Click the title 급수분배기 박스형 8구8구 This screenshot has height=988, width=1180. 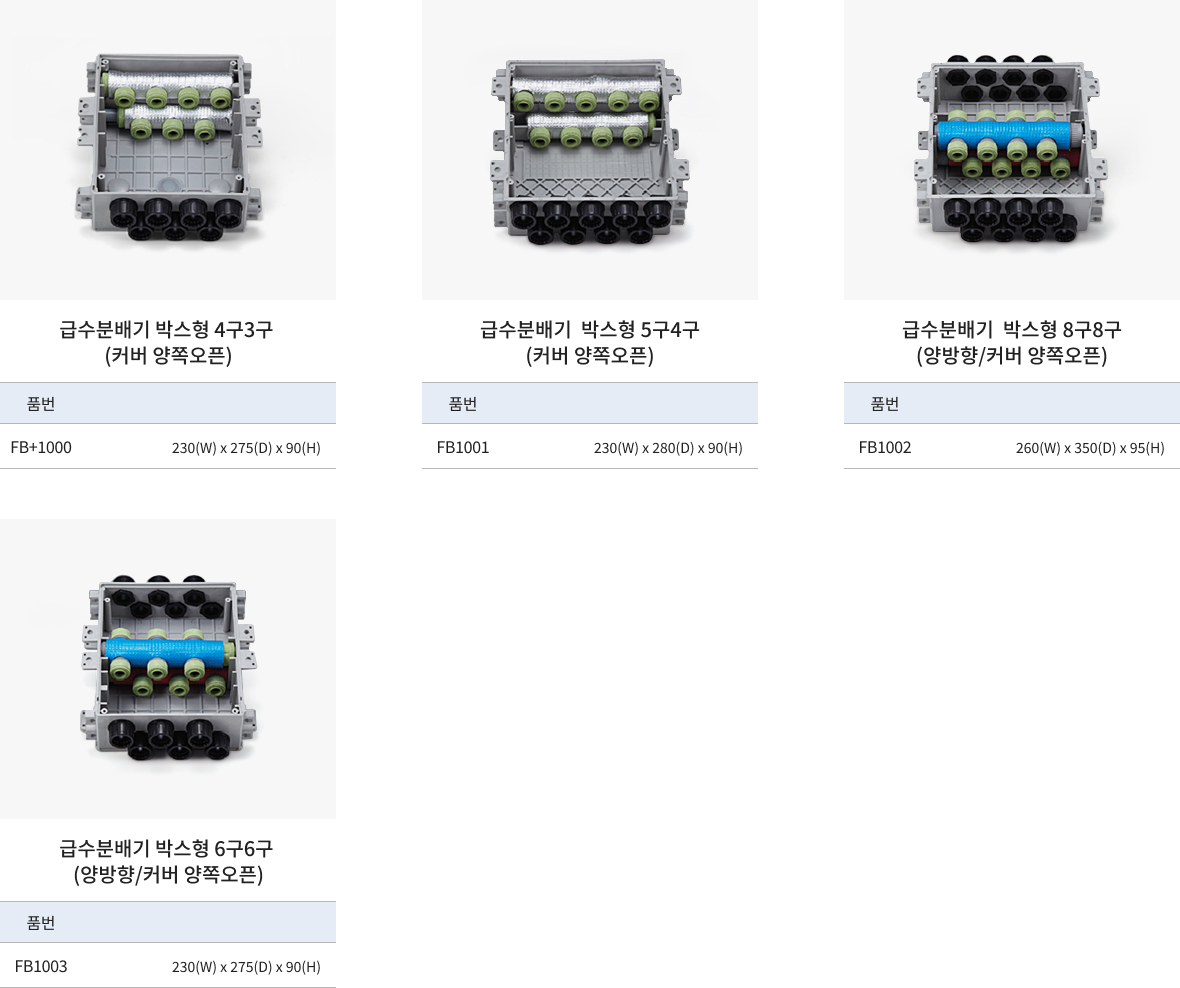(1012, 330)
